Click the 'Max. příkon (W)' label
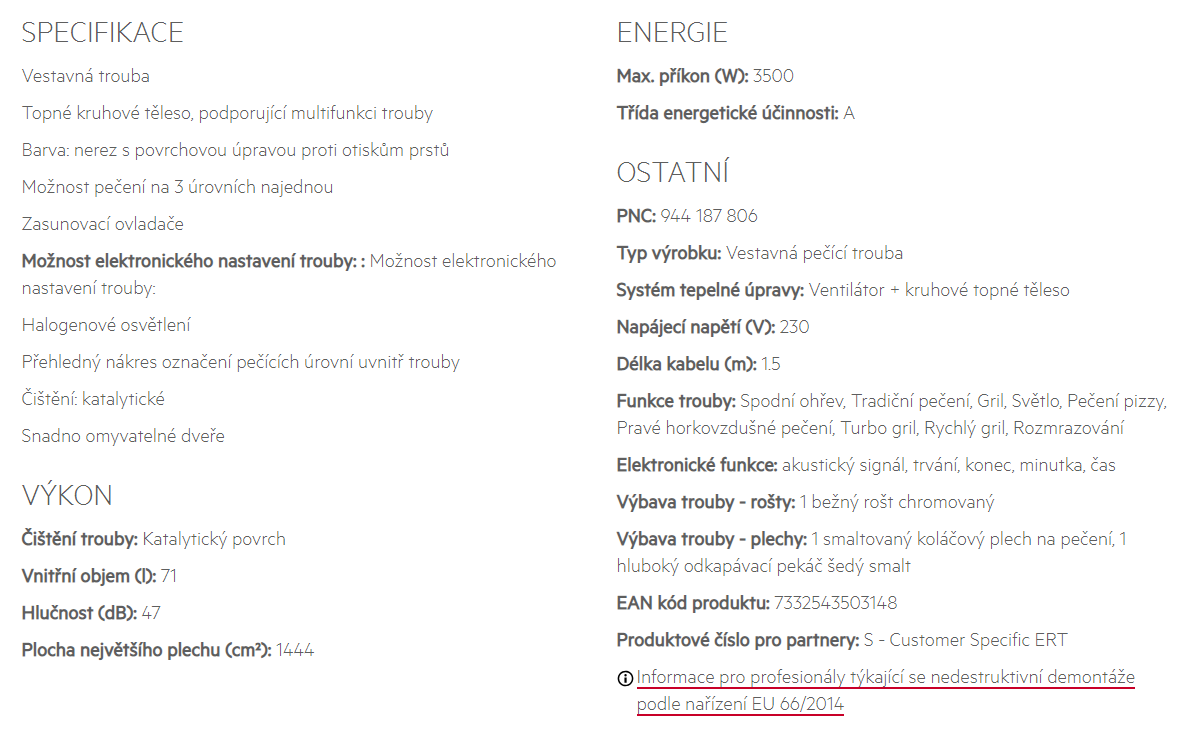Screen dimensions: 1188x751 pos(683,76)
